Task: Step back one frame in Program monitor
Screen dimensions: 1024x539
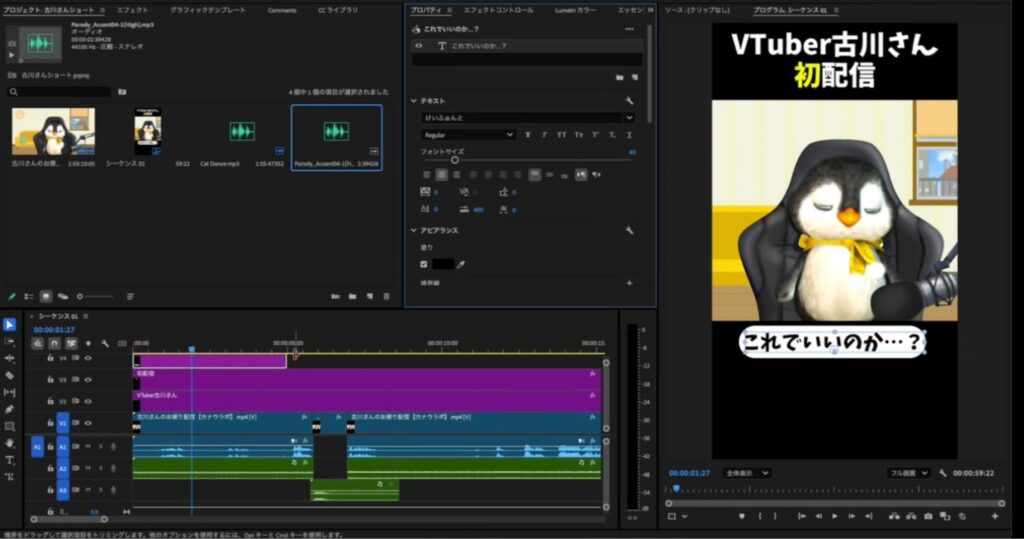Action: [x=818, y=516]
